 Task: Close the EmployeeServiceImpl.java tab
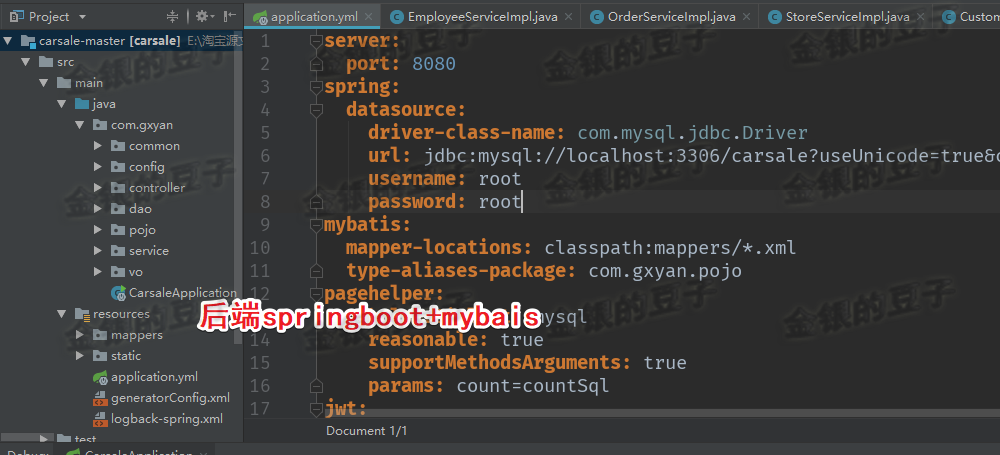568,17
